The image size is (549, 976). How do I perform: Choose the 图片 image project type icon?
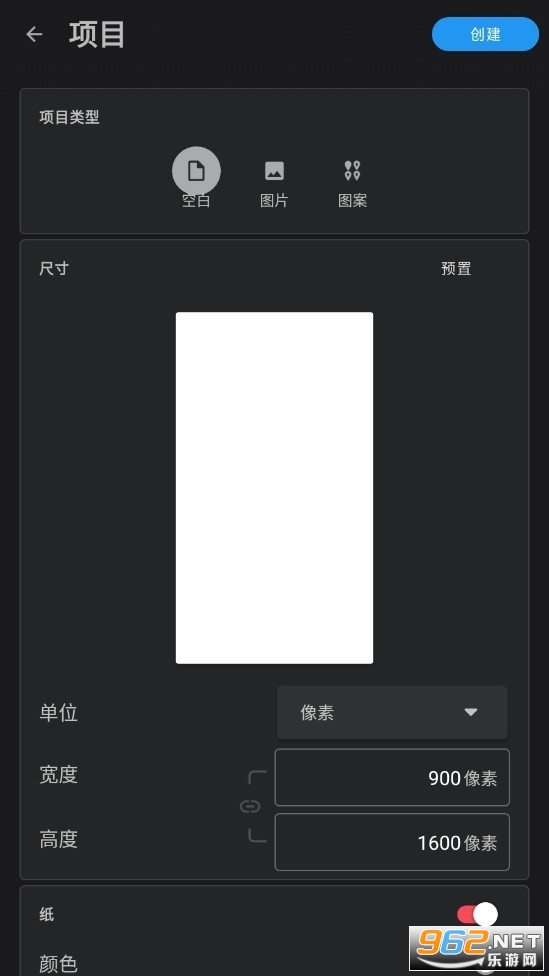pyautogui.click(x=274, y=171)
